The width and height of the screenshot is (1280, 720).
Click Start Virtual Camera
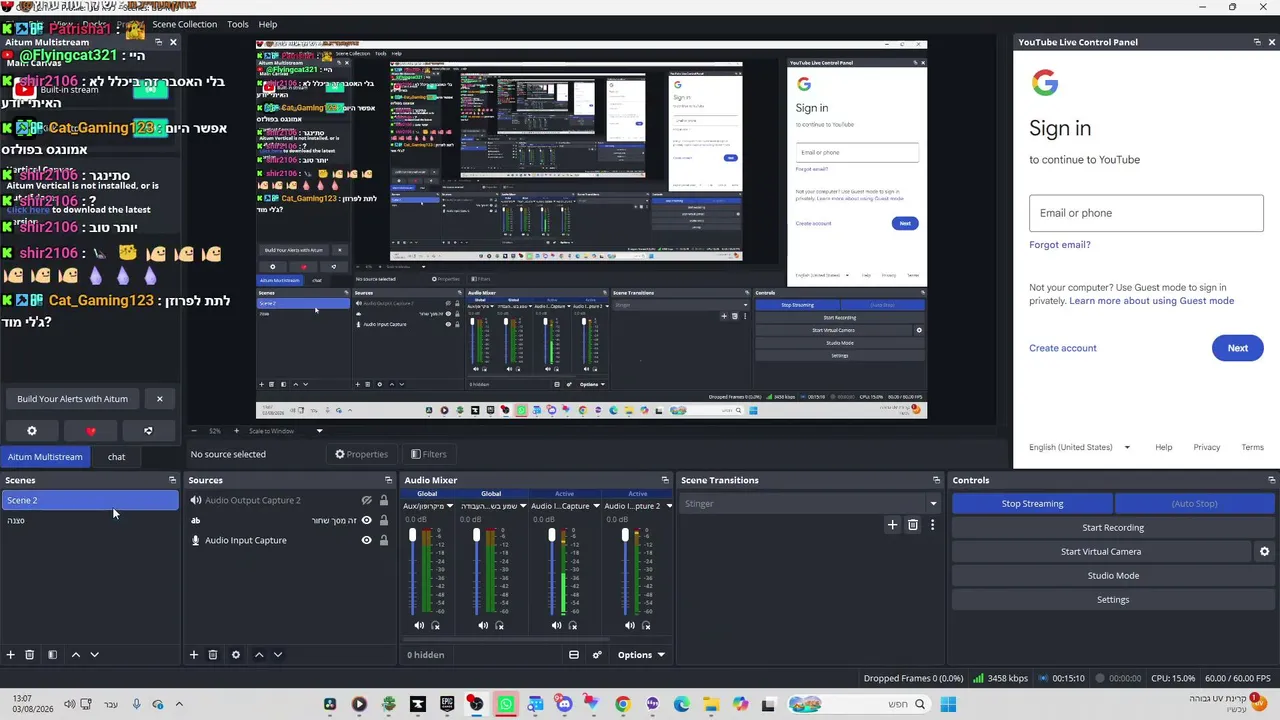(1101, 552)
